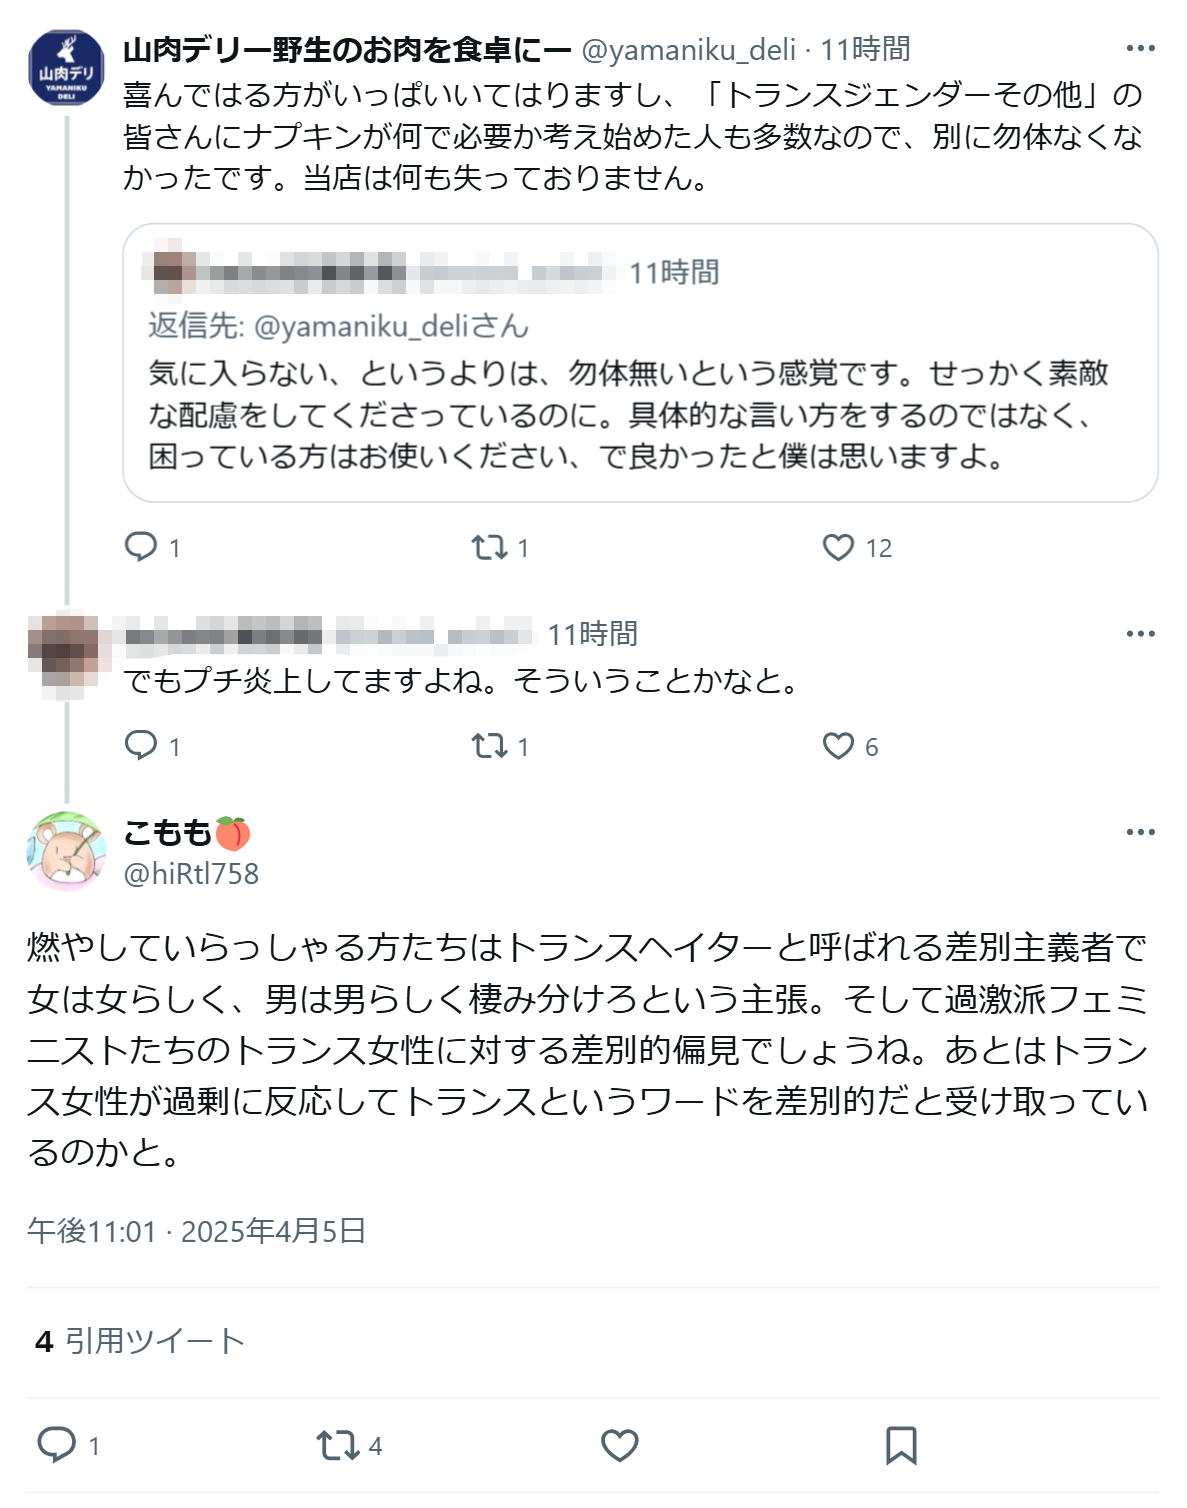Viewport: 1187px width, 1508px height.
Task: Reply to the yamaniku_deli tweet
Action: coord(141,547)
